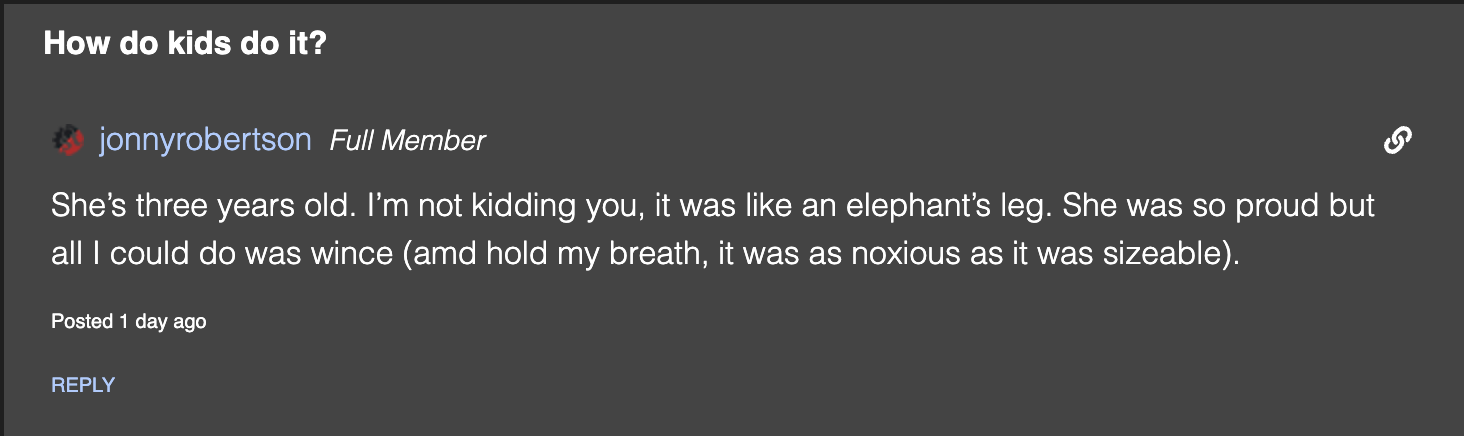1464x436 pixels.
Task: Click the permalink chain icon
Action: (1397, 141)
